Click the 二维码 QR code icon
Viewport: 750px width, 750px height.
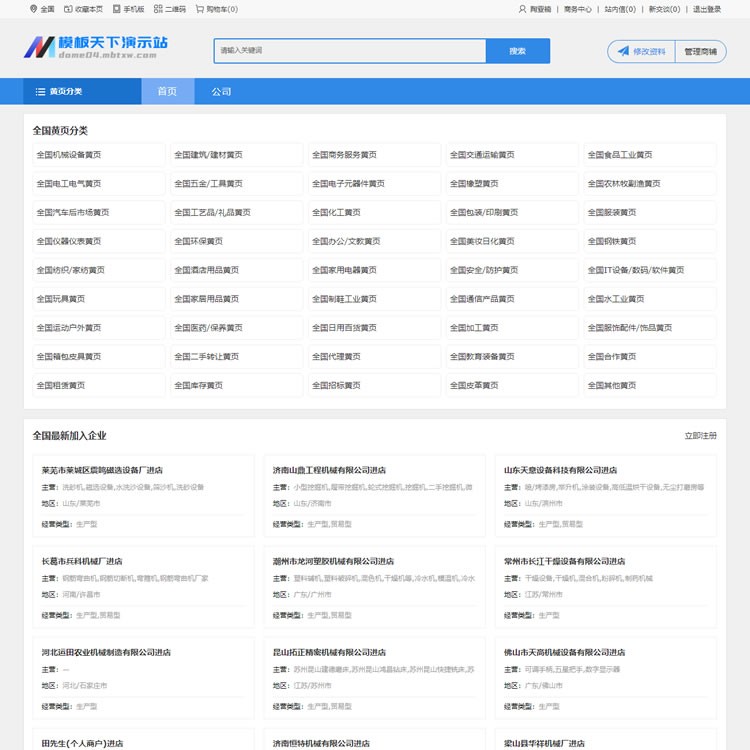tap(158, 9)
